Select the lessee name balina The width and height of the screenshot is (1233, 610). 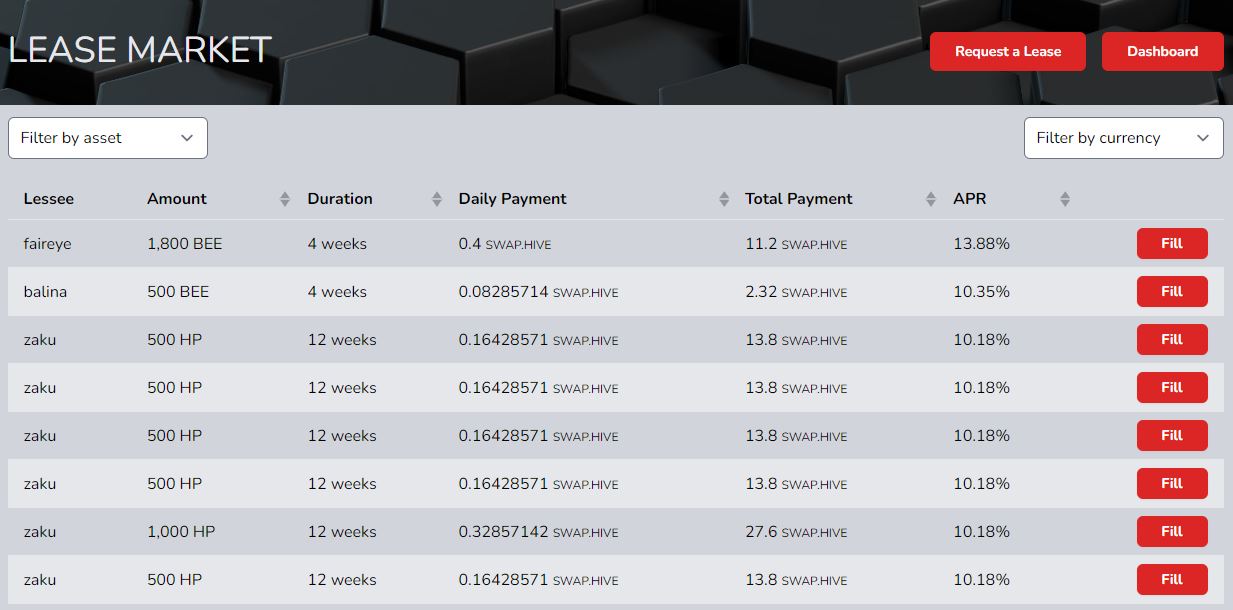point(45,291)
